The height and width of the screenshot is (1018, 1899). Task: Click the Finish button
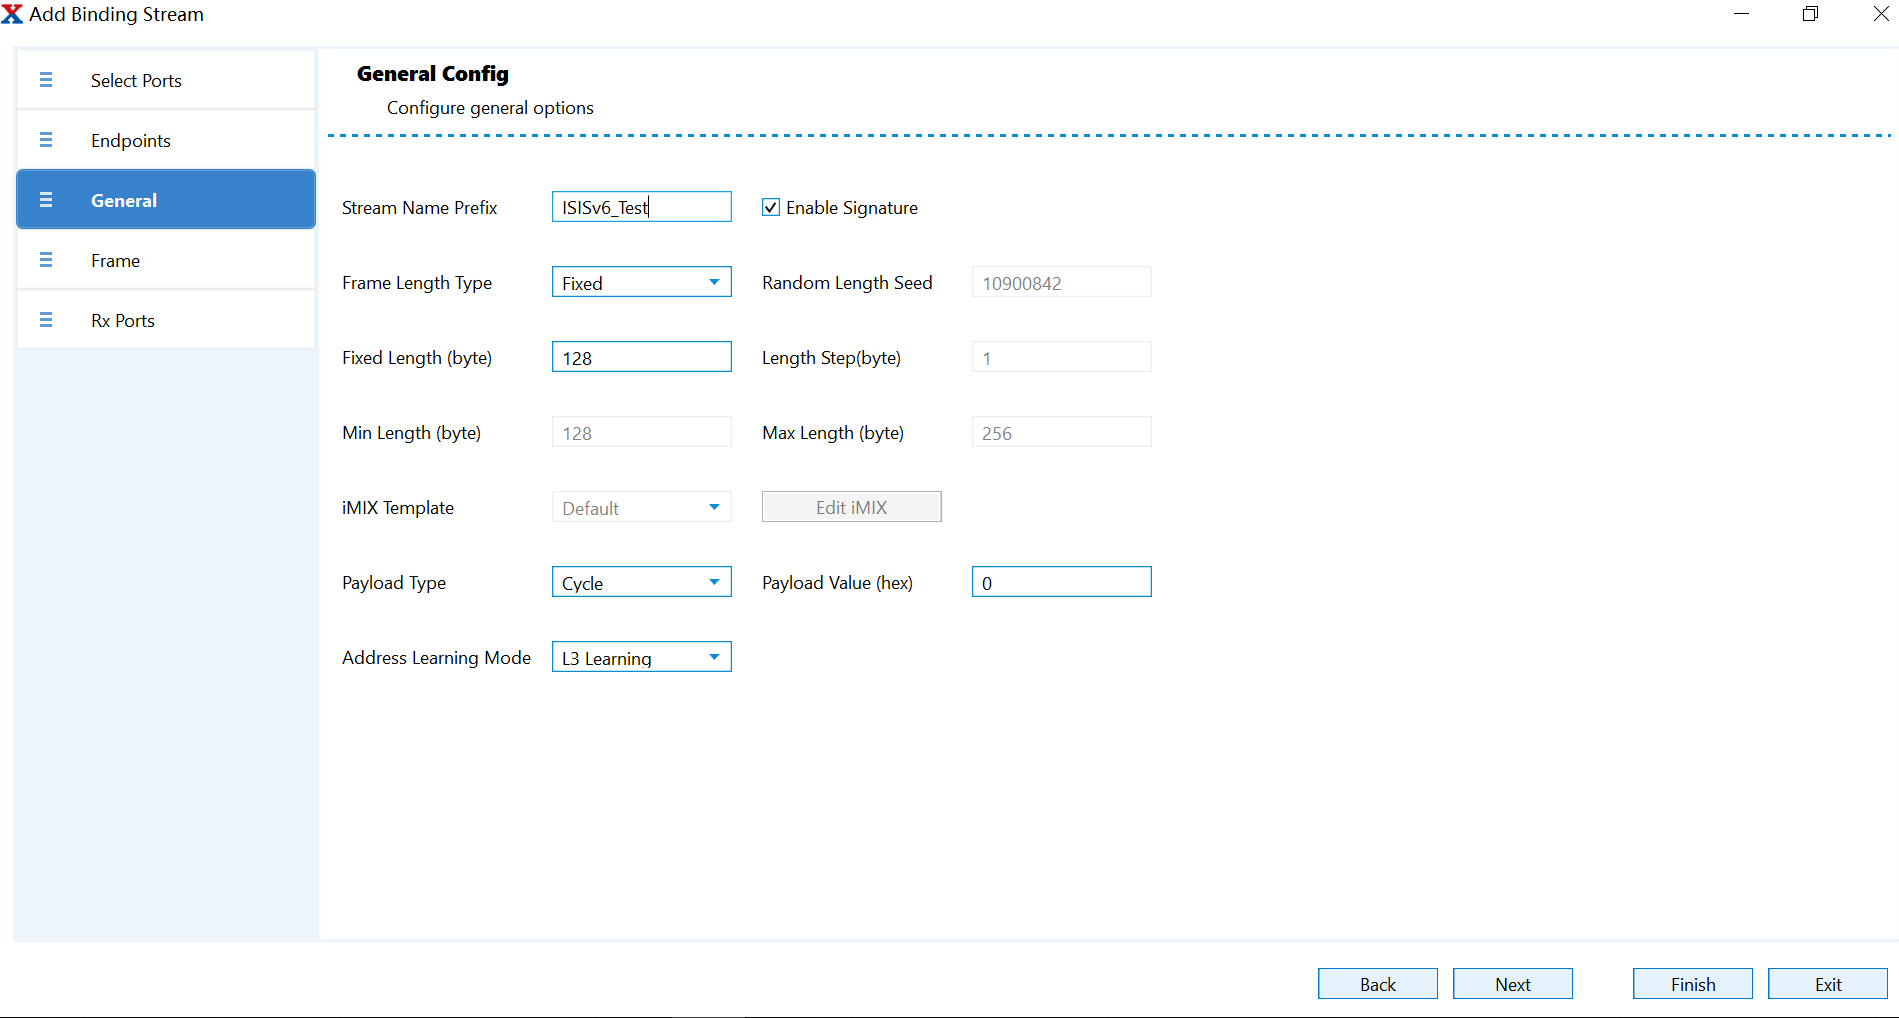pos(1693,984)
